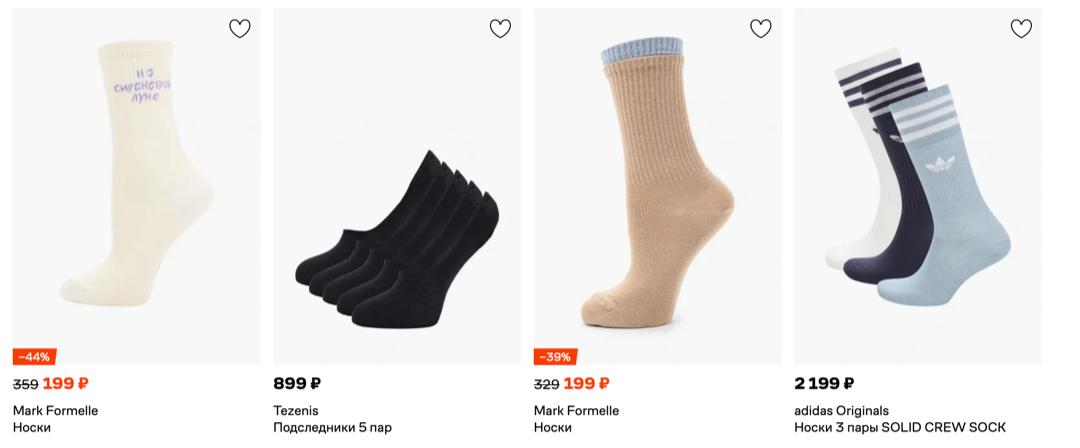The height and width of the screenshot is (448, 1080).
Task: Open cream sock with purple text image
Action: coord(136,180)
